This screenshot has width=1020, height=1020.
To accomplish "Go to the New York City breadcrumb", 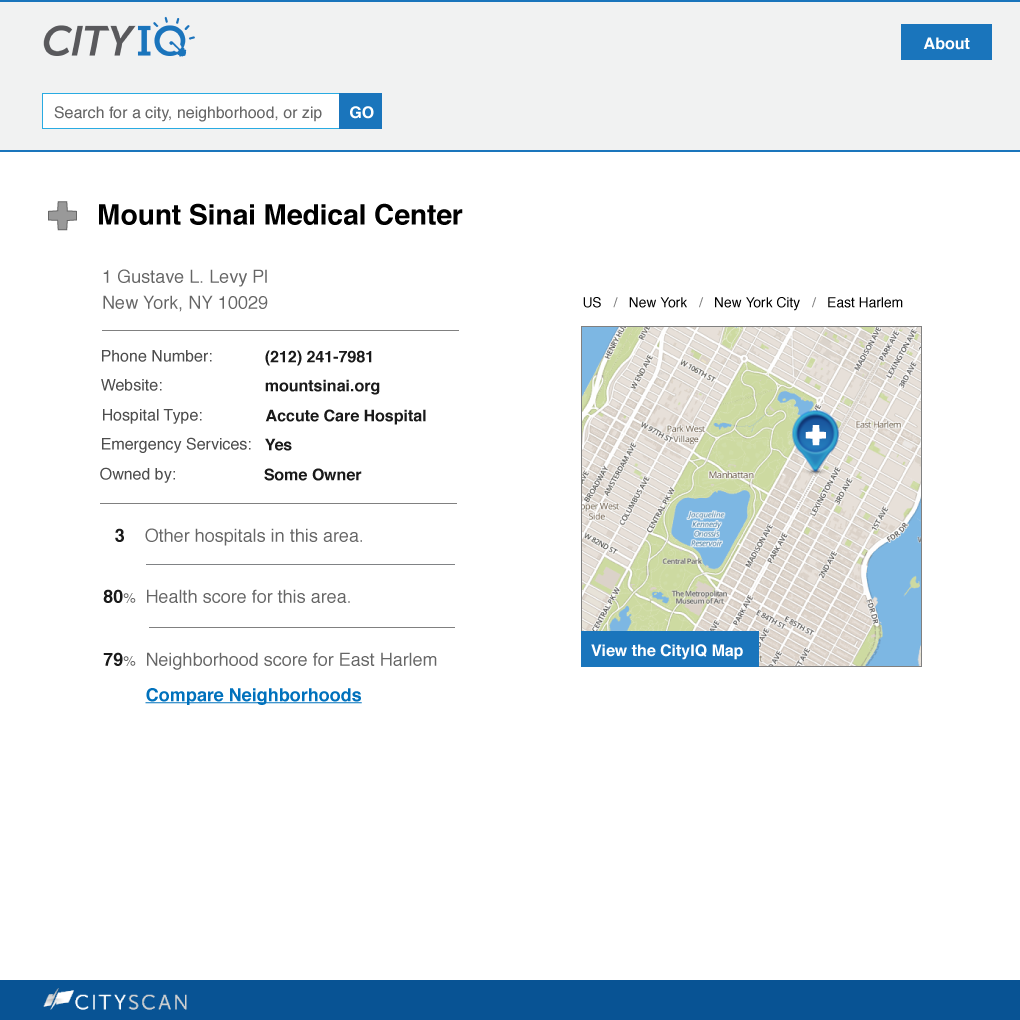I will (x=756, y=303).
